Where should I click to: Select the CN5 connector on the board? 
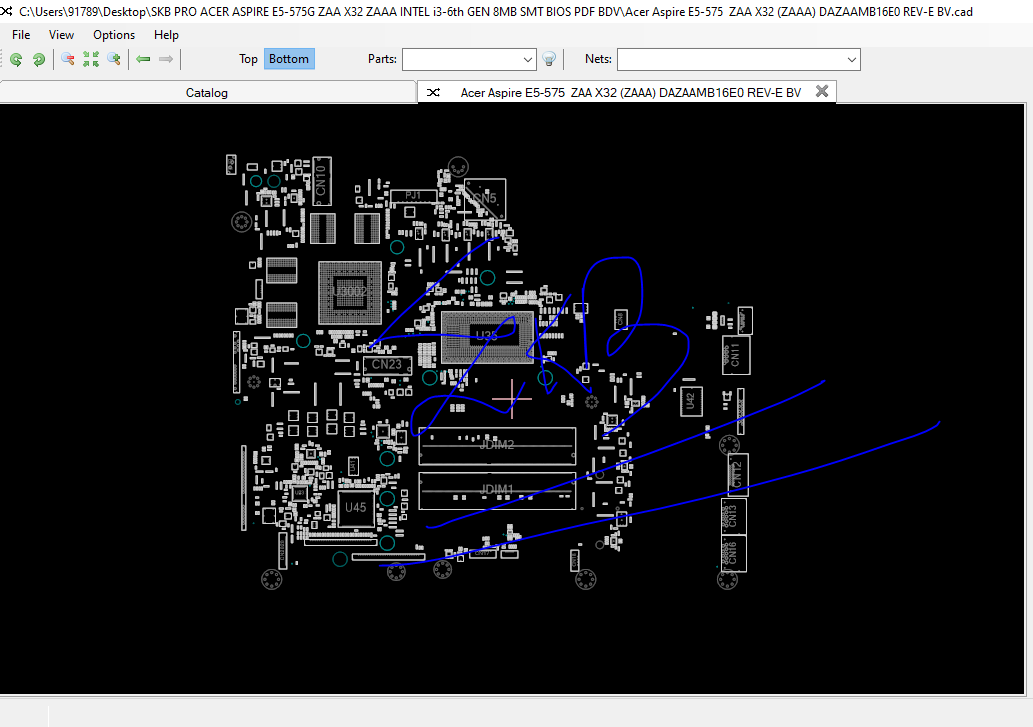point(485,198)
